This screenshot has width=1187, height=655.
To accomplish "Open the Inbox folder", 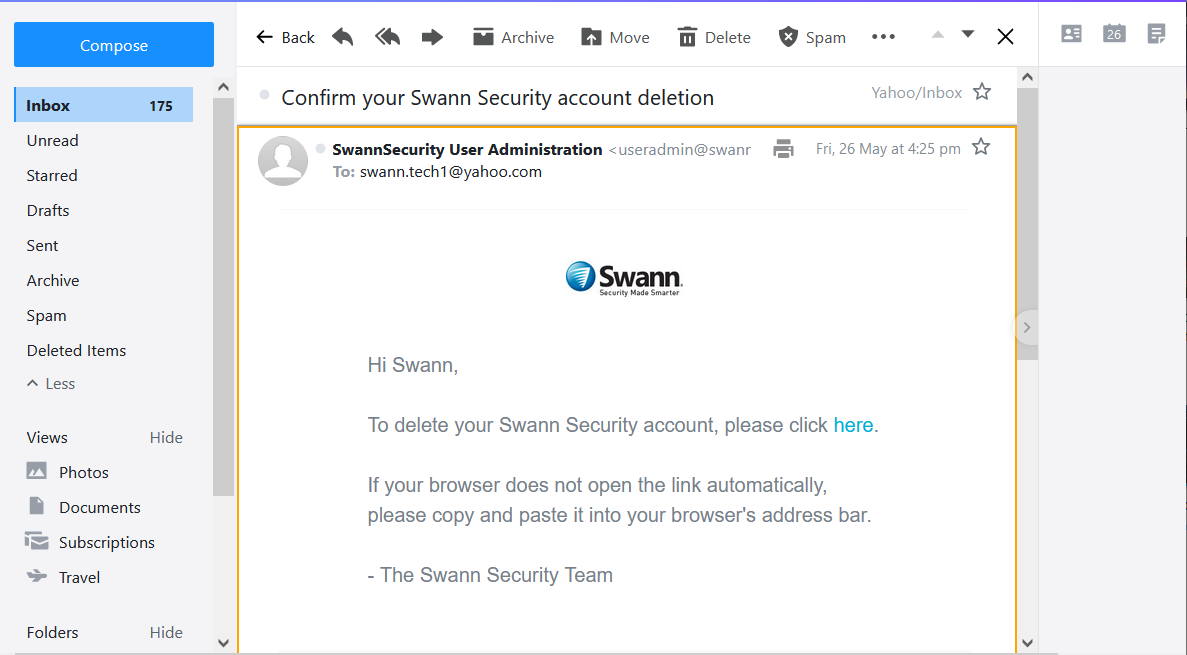I will pos(104,105).
